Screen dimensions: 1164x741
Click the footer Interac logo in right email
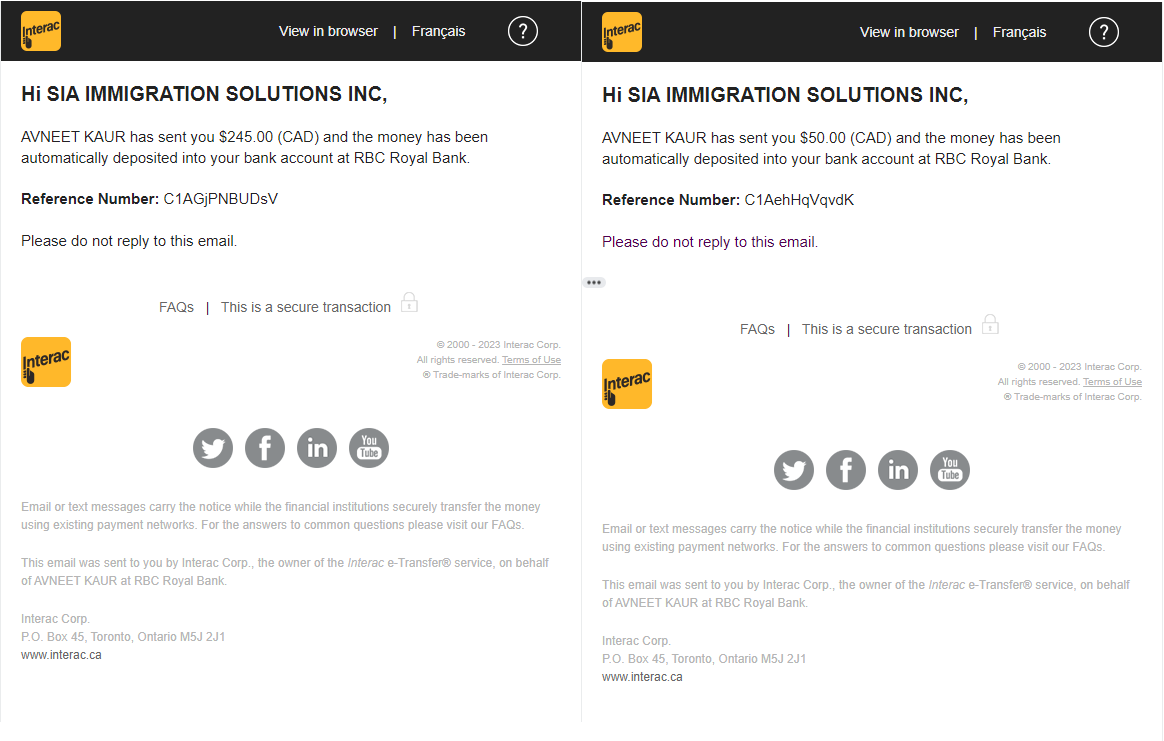(x=627, y=384)
